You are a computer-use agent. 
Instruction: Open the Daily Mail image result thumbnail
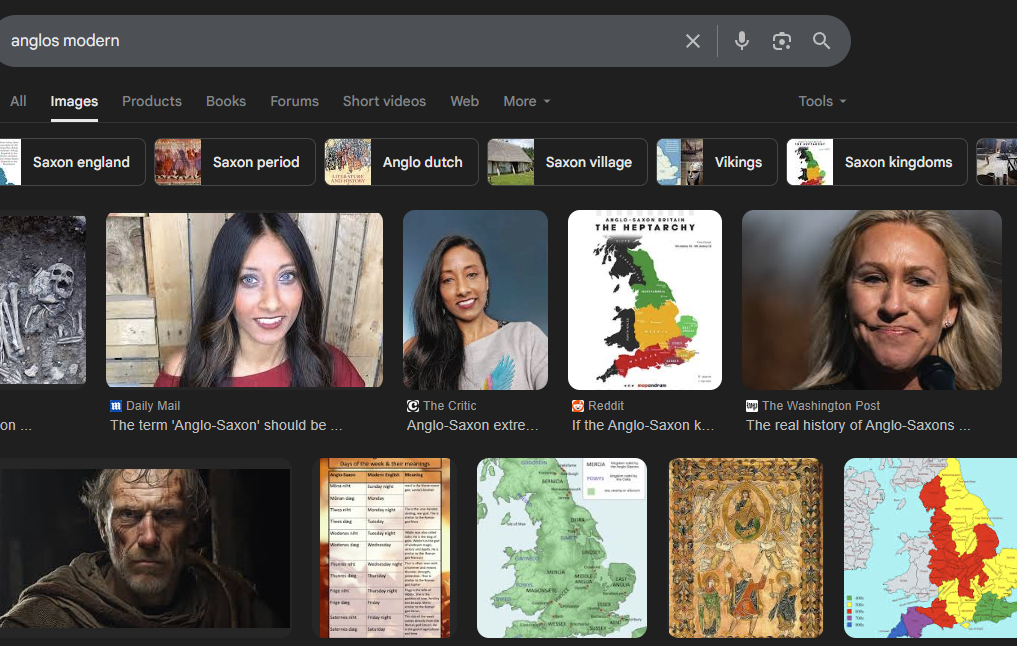[x=245, y=300]
